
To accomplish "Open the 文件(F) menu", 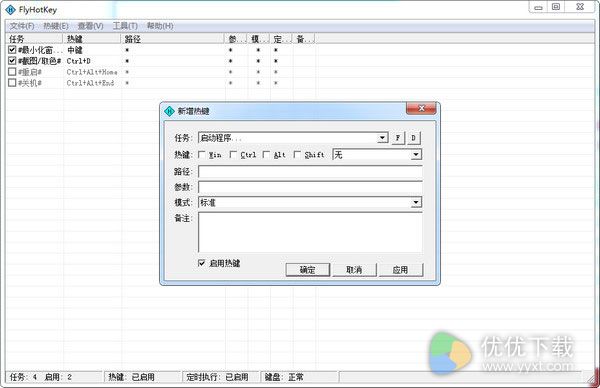I will pos(22,26).
